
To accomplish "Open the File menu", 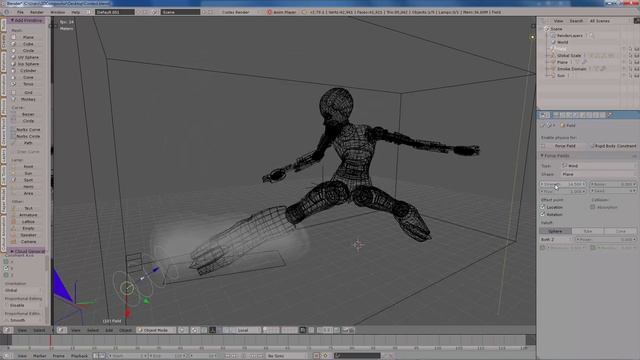I will point(20,12).
